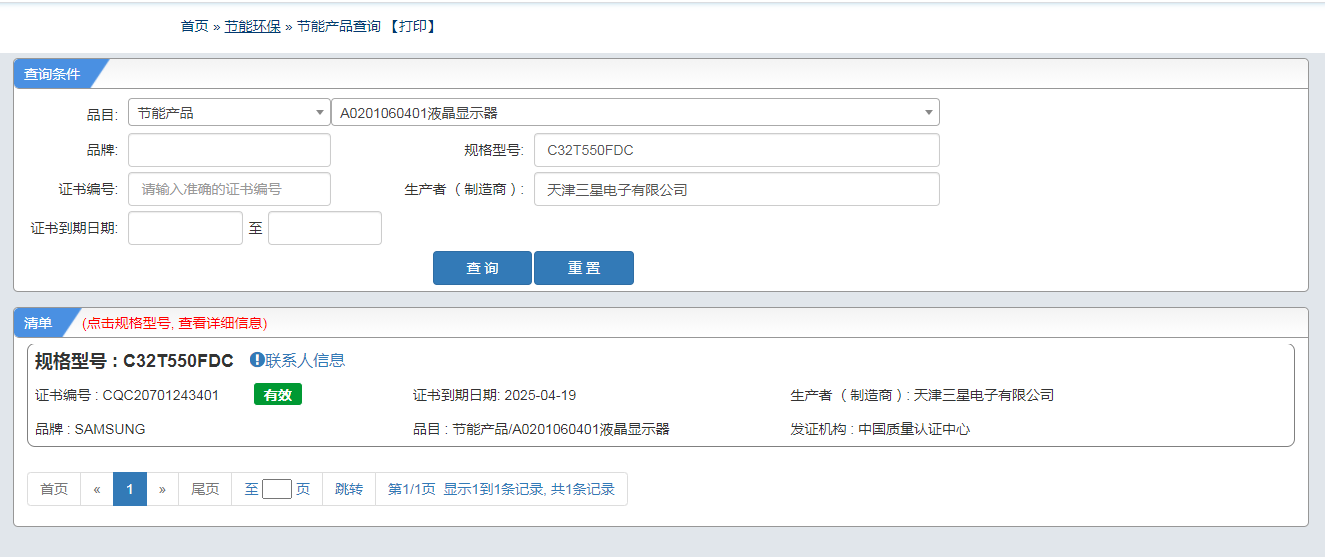Expand the A0201060401液晶显示器 category dropdown

635,113
